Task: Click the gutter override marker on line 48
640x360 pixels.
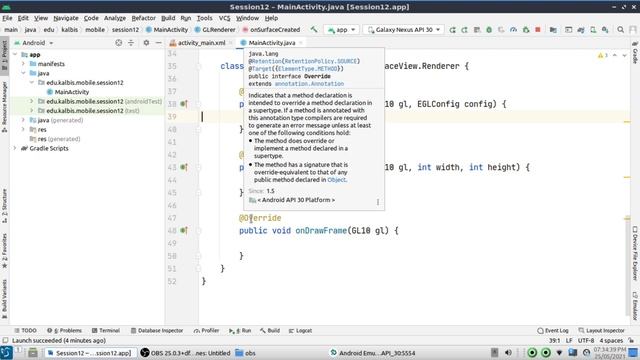Action: (184, 231)
